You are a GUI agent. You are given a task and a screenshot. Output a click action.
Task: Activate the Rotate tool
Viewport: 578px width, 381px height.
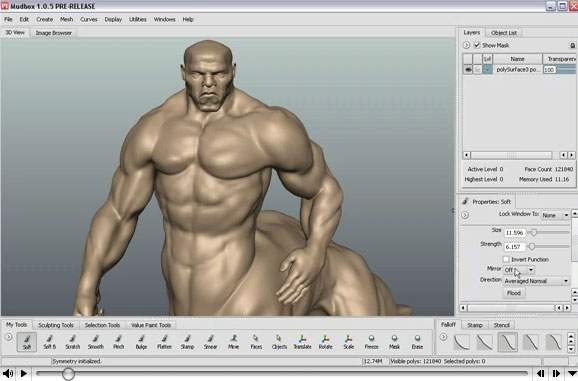tap(325, 342)
